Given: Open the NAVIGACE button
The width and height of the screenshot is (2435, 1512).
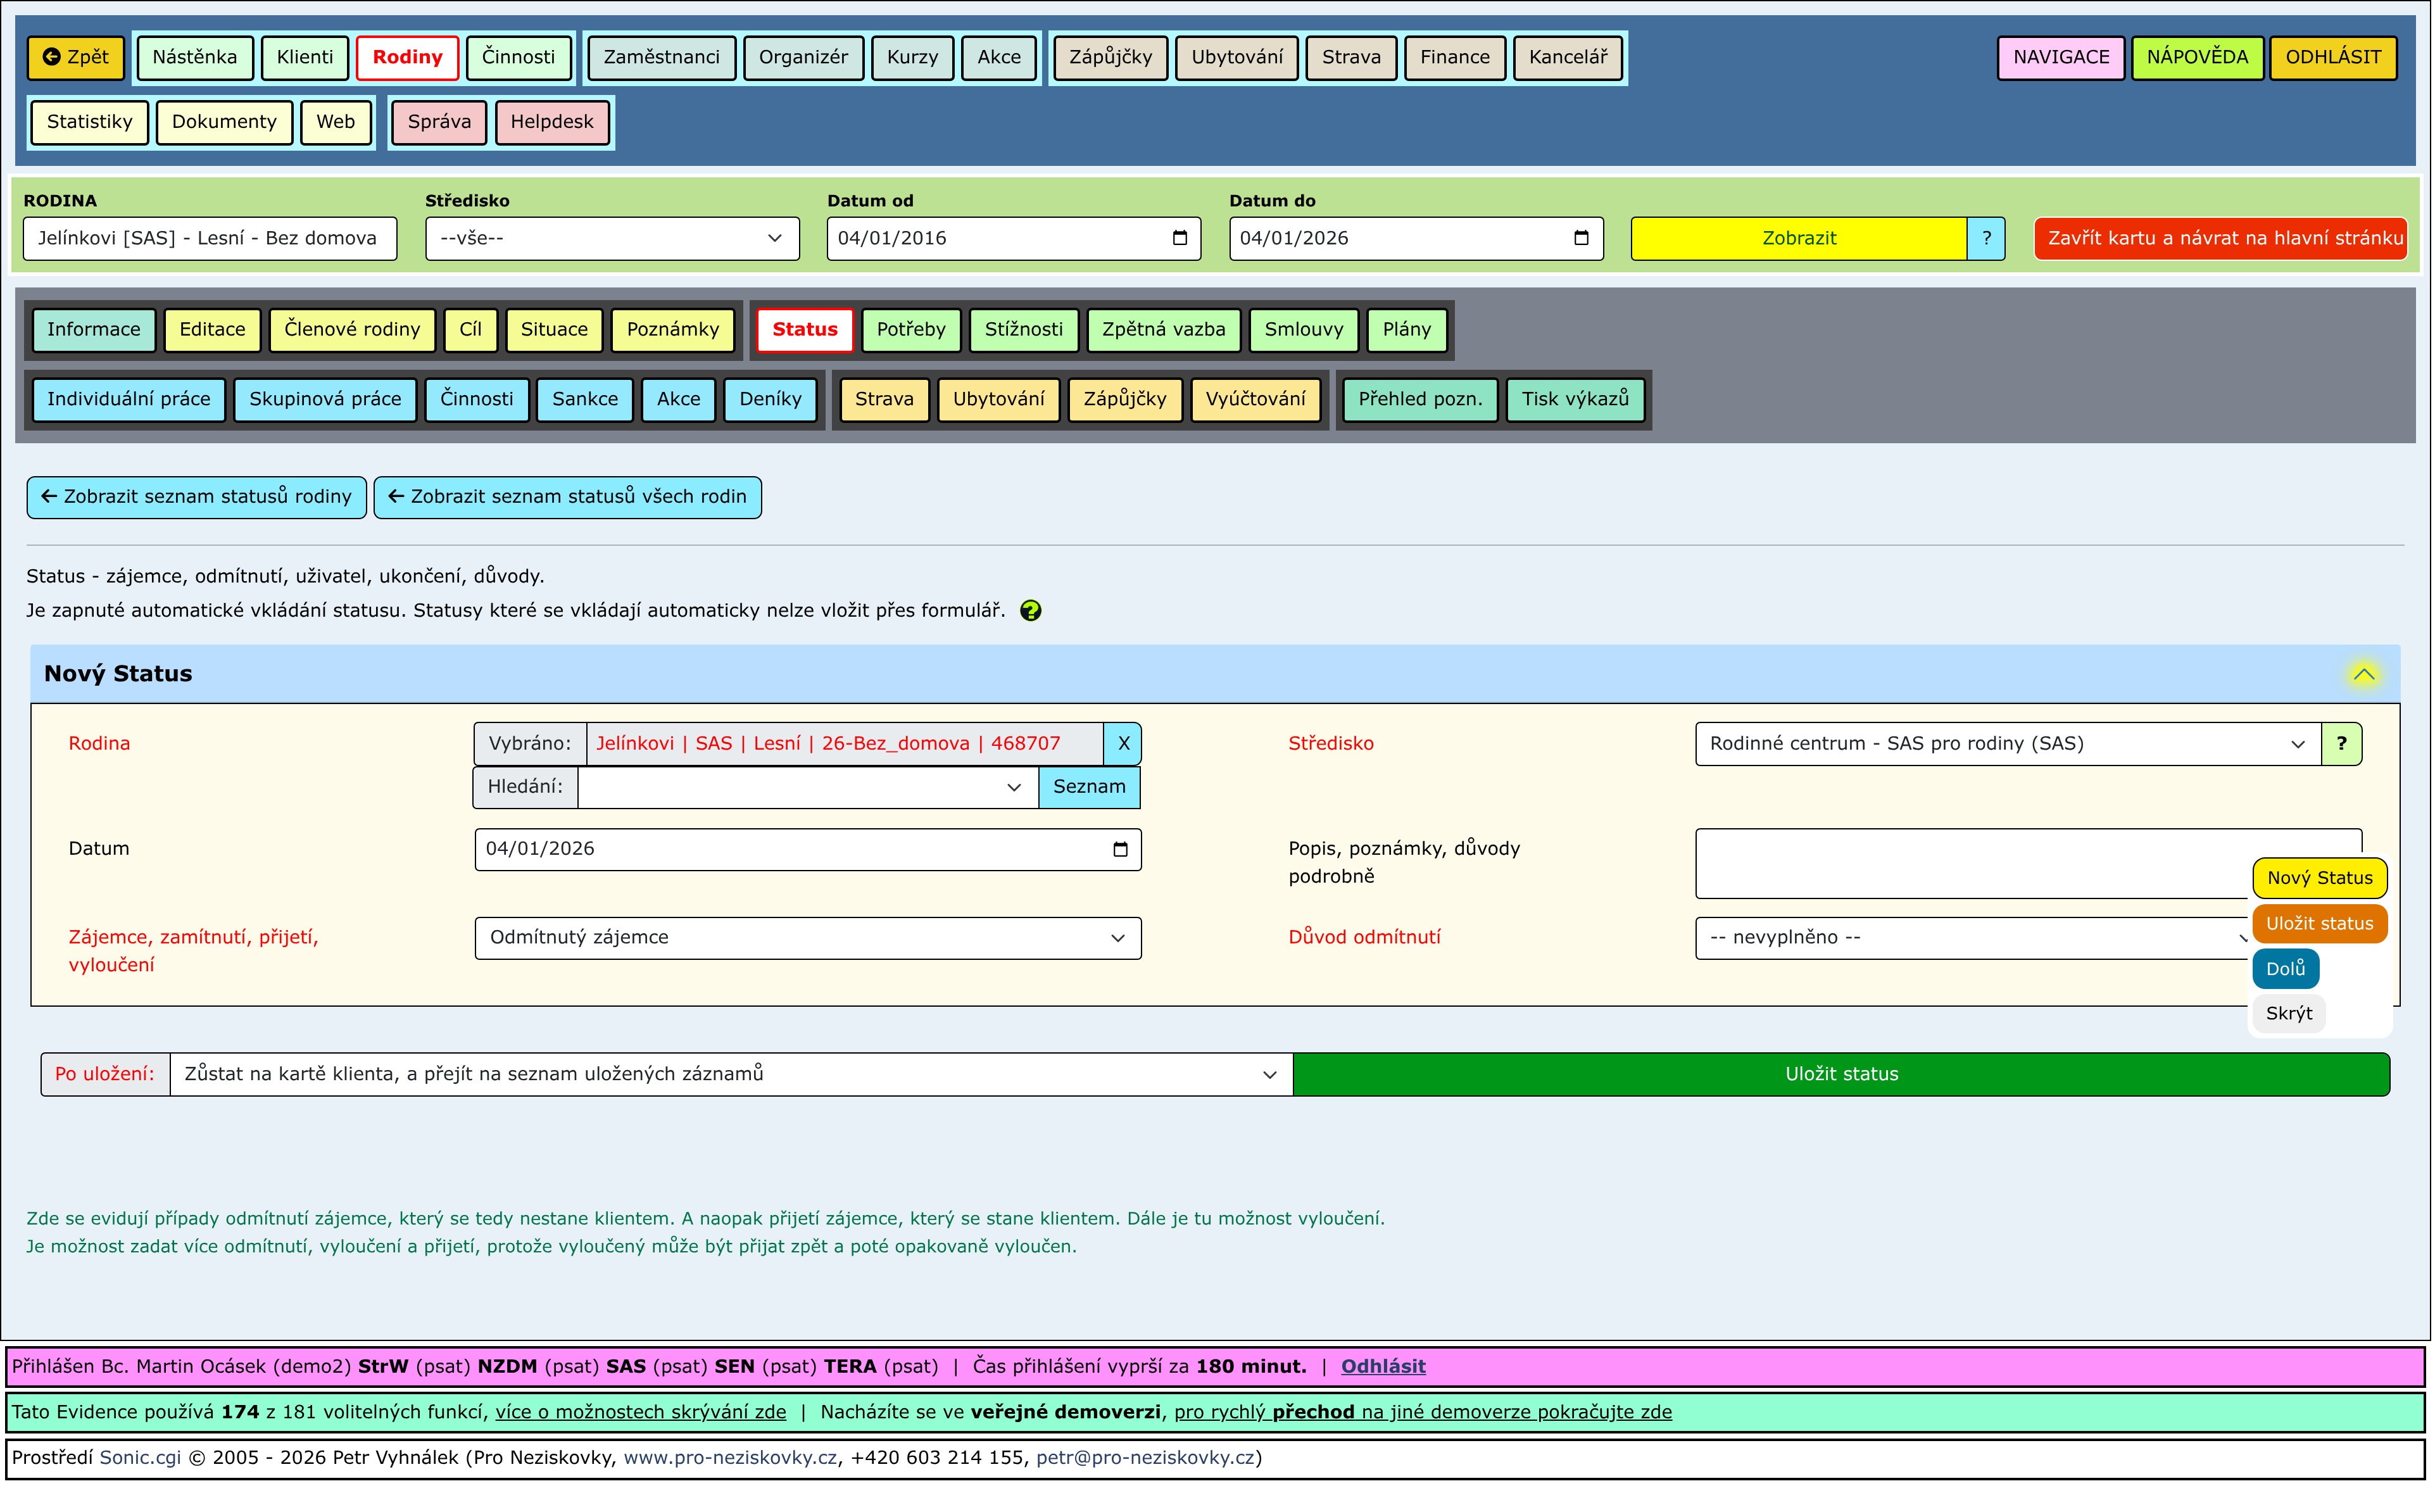Looking at the screenshot, I should pyautogui.click(x=2061, y=57).
